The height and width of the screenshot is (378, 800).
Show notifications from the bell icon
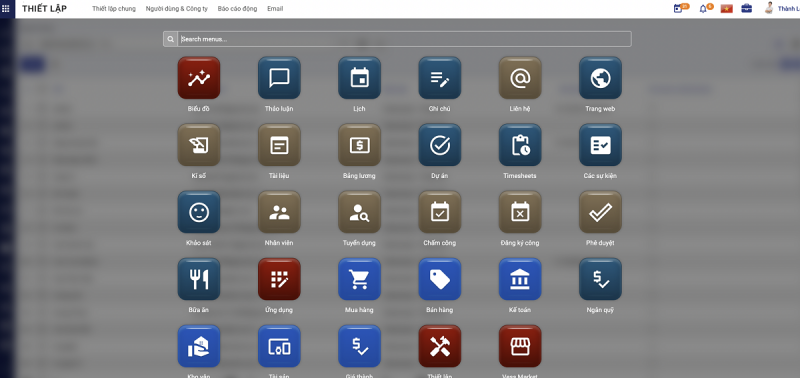[x=706, y=8]
